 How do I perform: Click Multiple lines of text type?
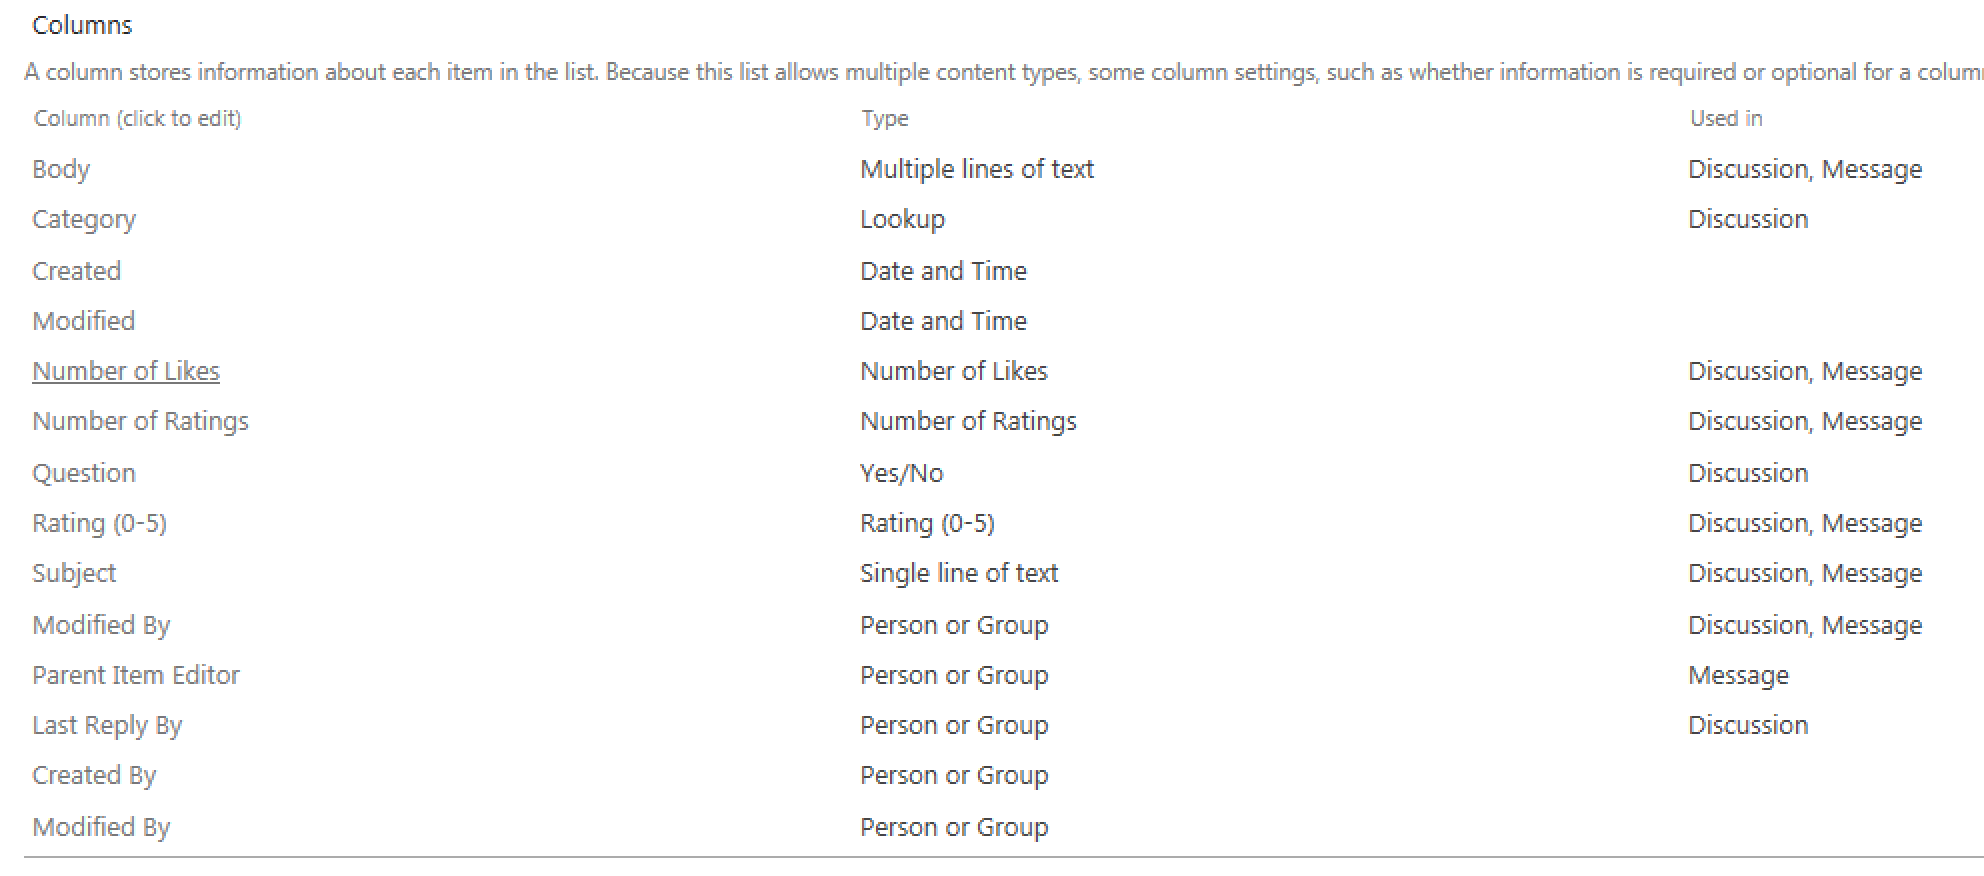click(x=977, y=169)
